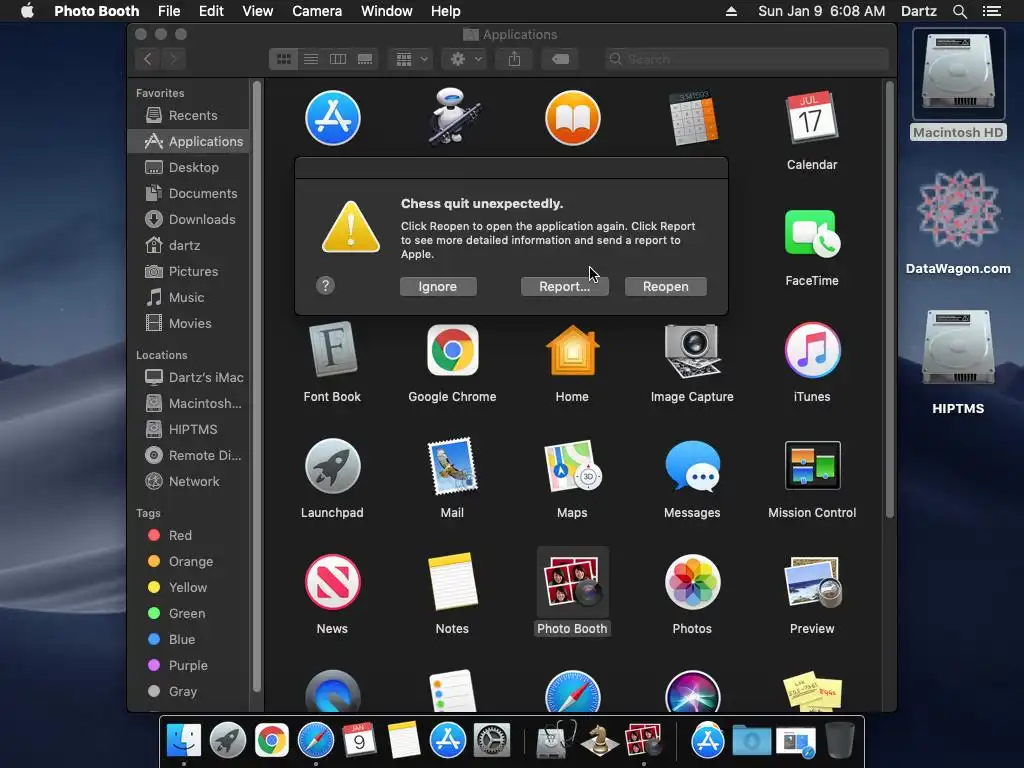Switch Finder to list view
Image resolution: width=1024 pixels, height=768 pixels.
click(311, 59)
